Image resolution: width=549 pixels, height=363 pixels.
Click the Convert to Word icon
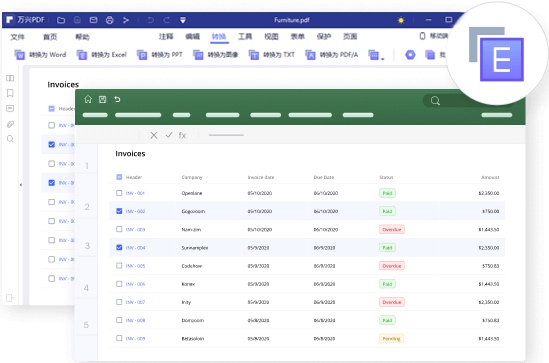(20, 55)
